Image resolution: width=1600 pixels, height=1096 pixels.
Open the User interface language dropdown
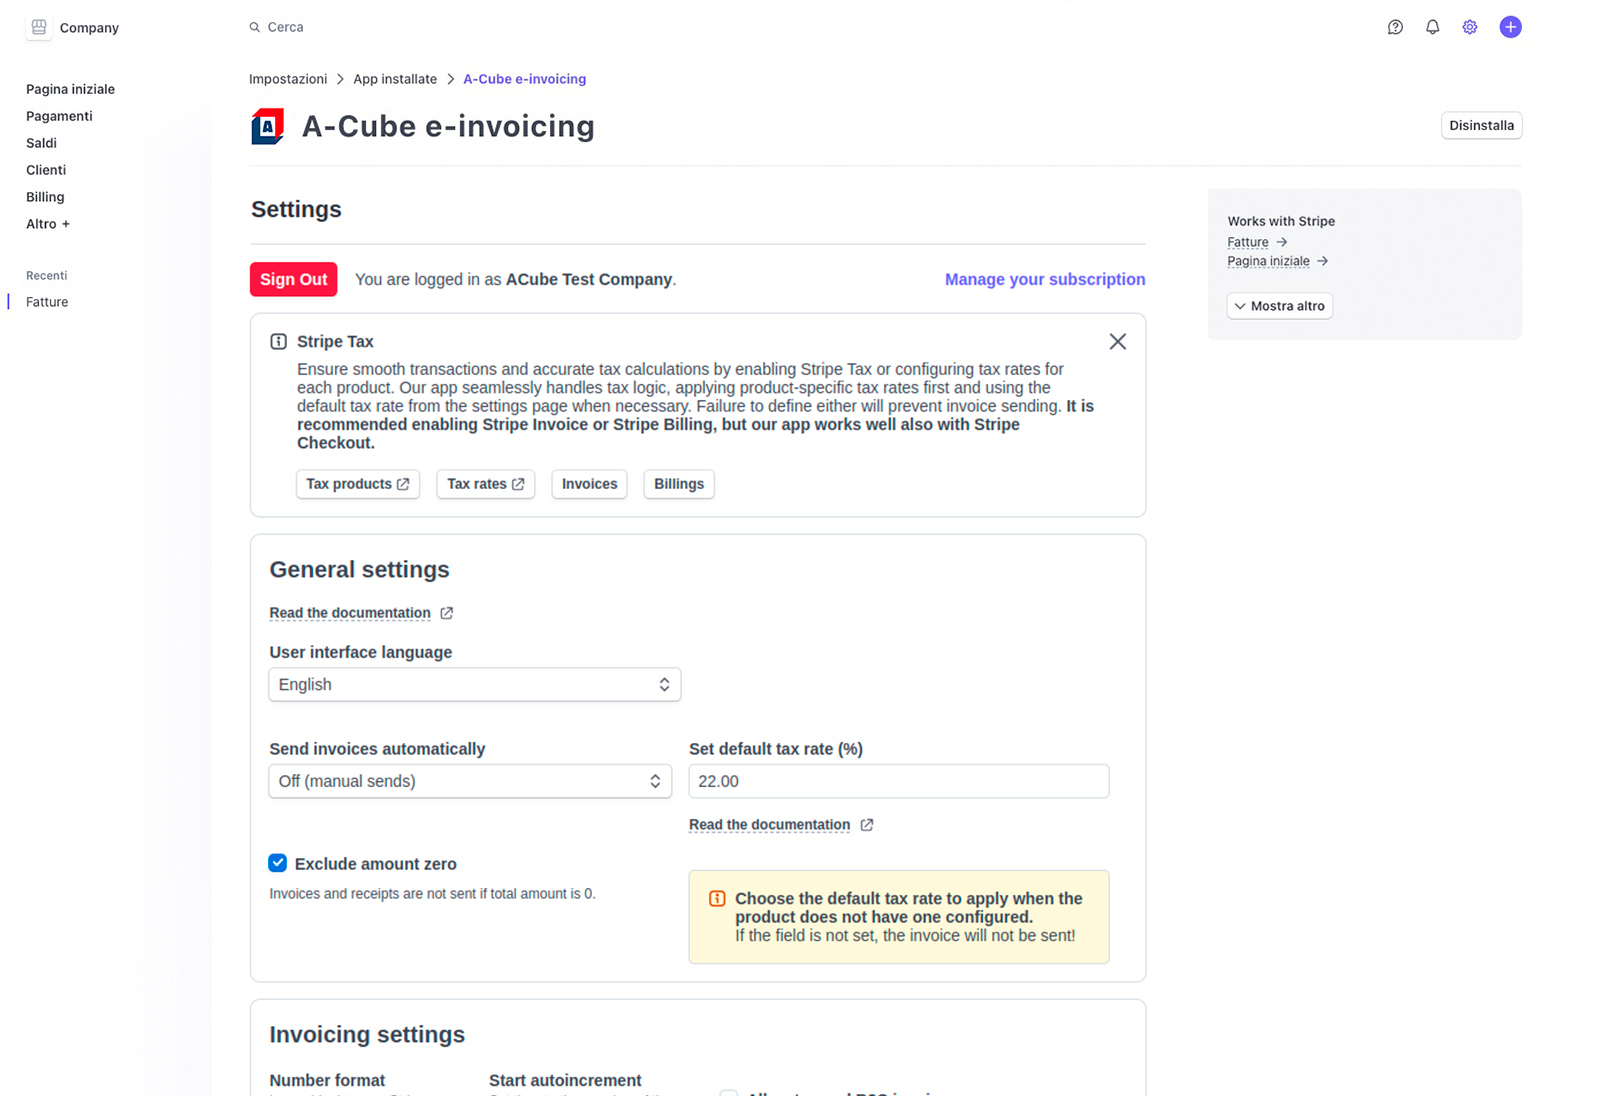click(x=474, y=684)
